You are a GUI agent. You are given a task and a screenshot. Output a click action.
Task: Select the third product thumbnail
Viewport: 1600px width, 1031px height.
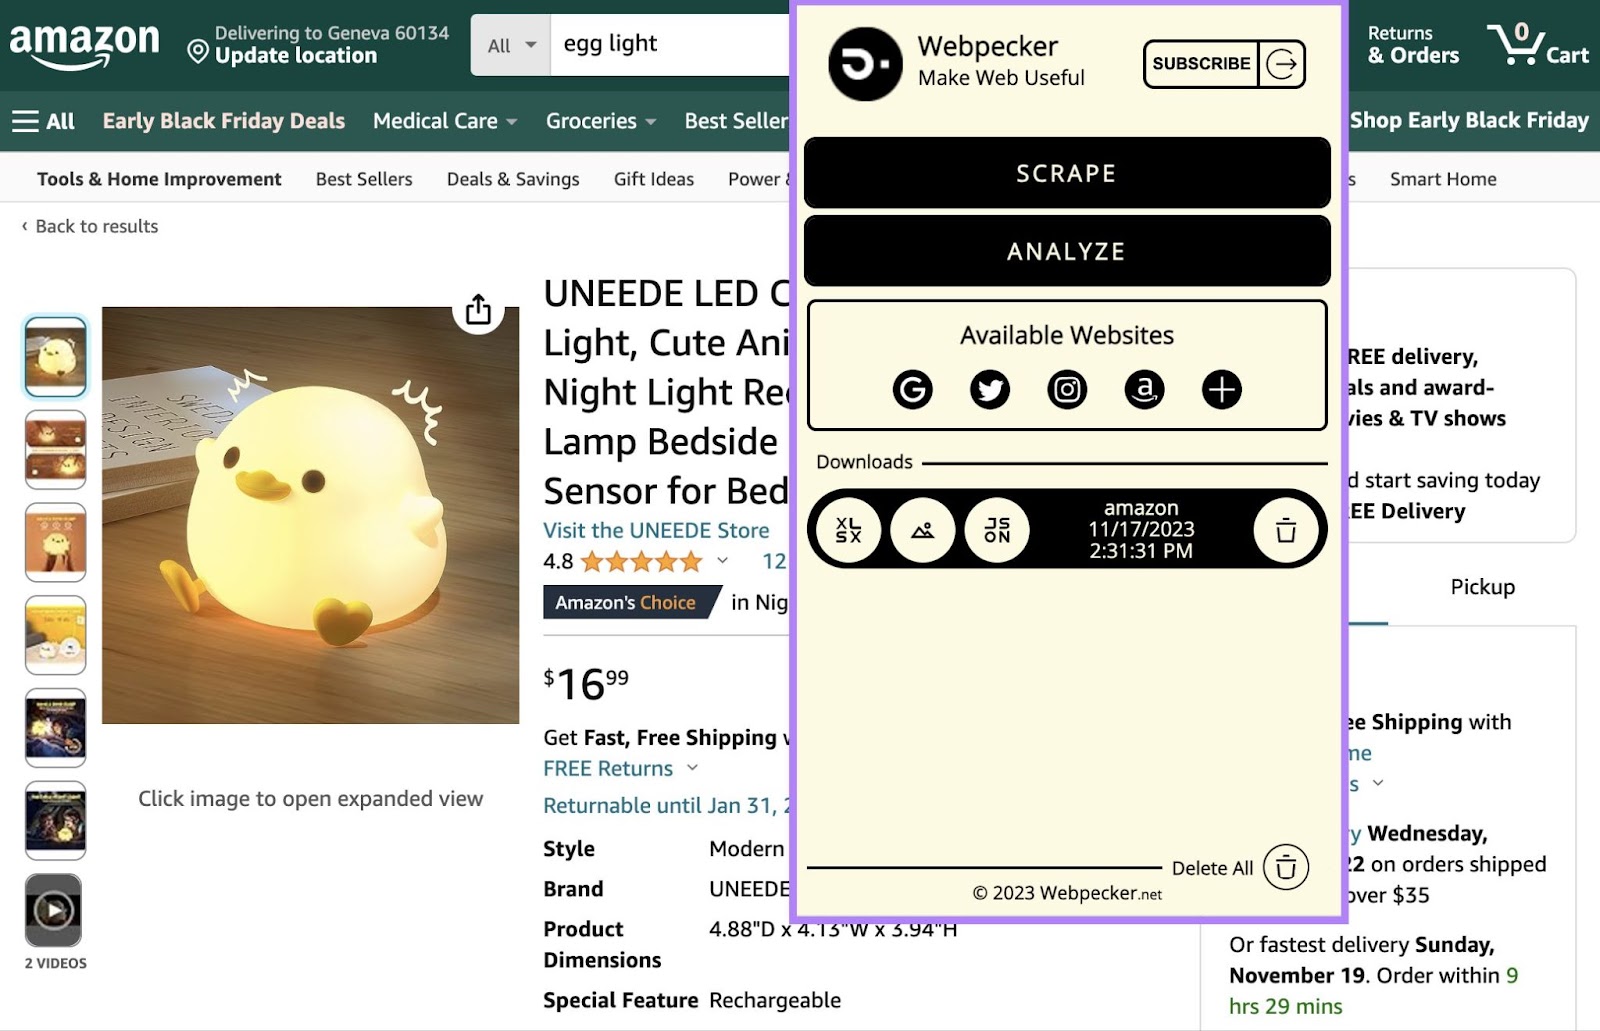point(55,543)
